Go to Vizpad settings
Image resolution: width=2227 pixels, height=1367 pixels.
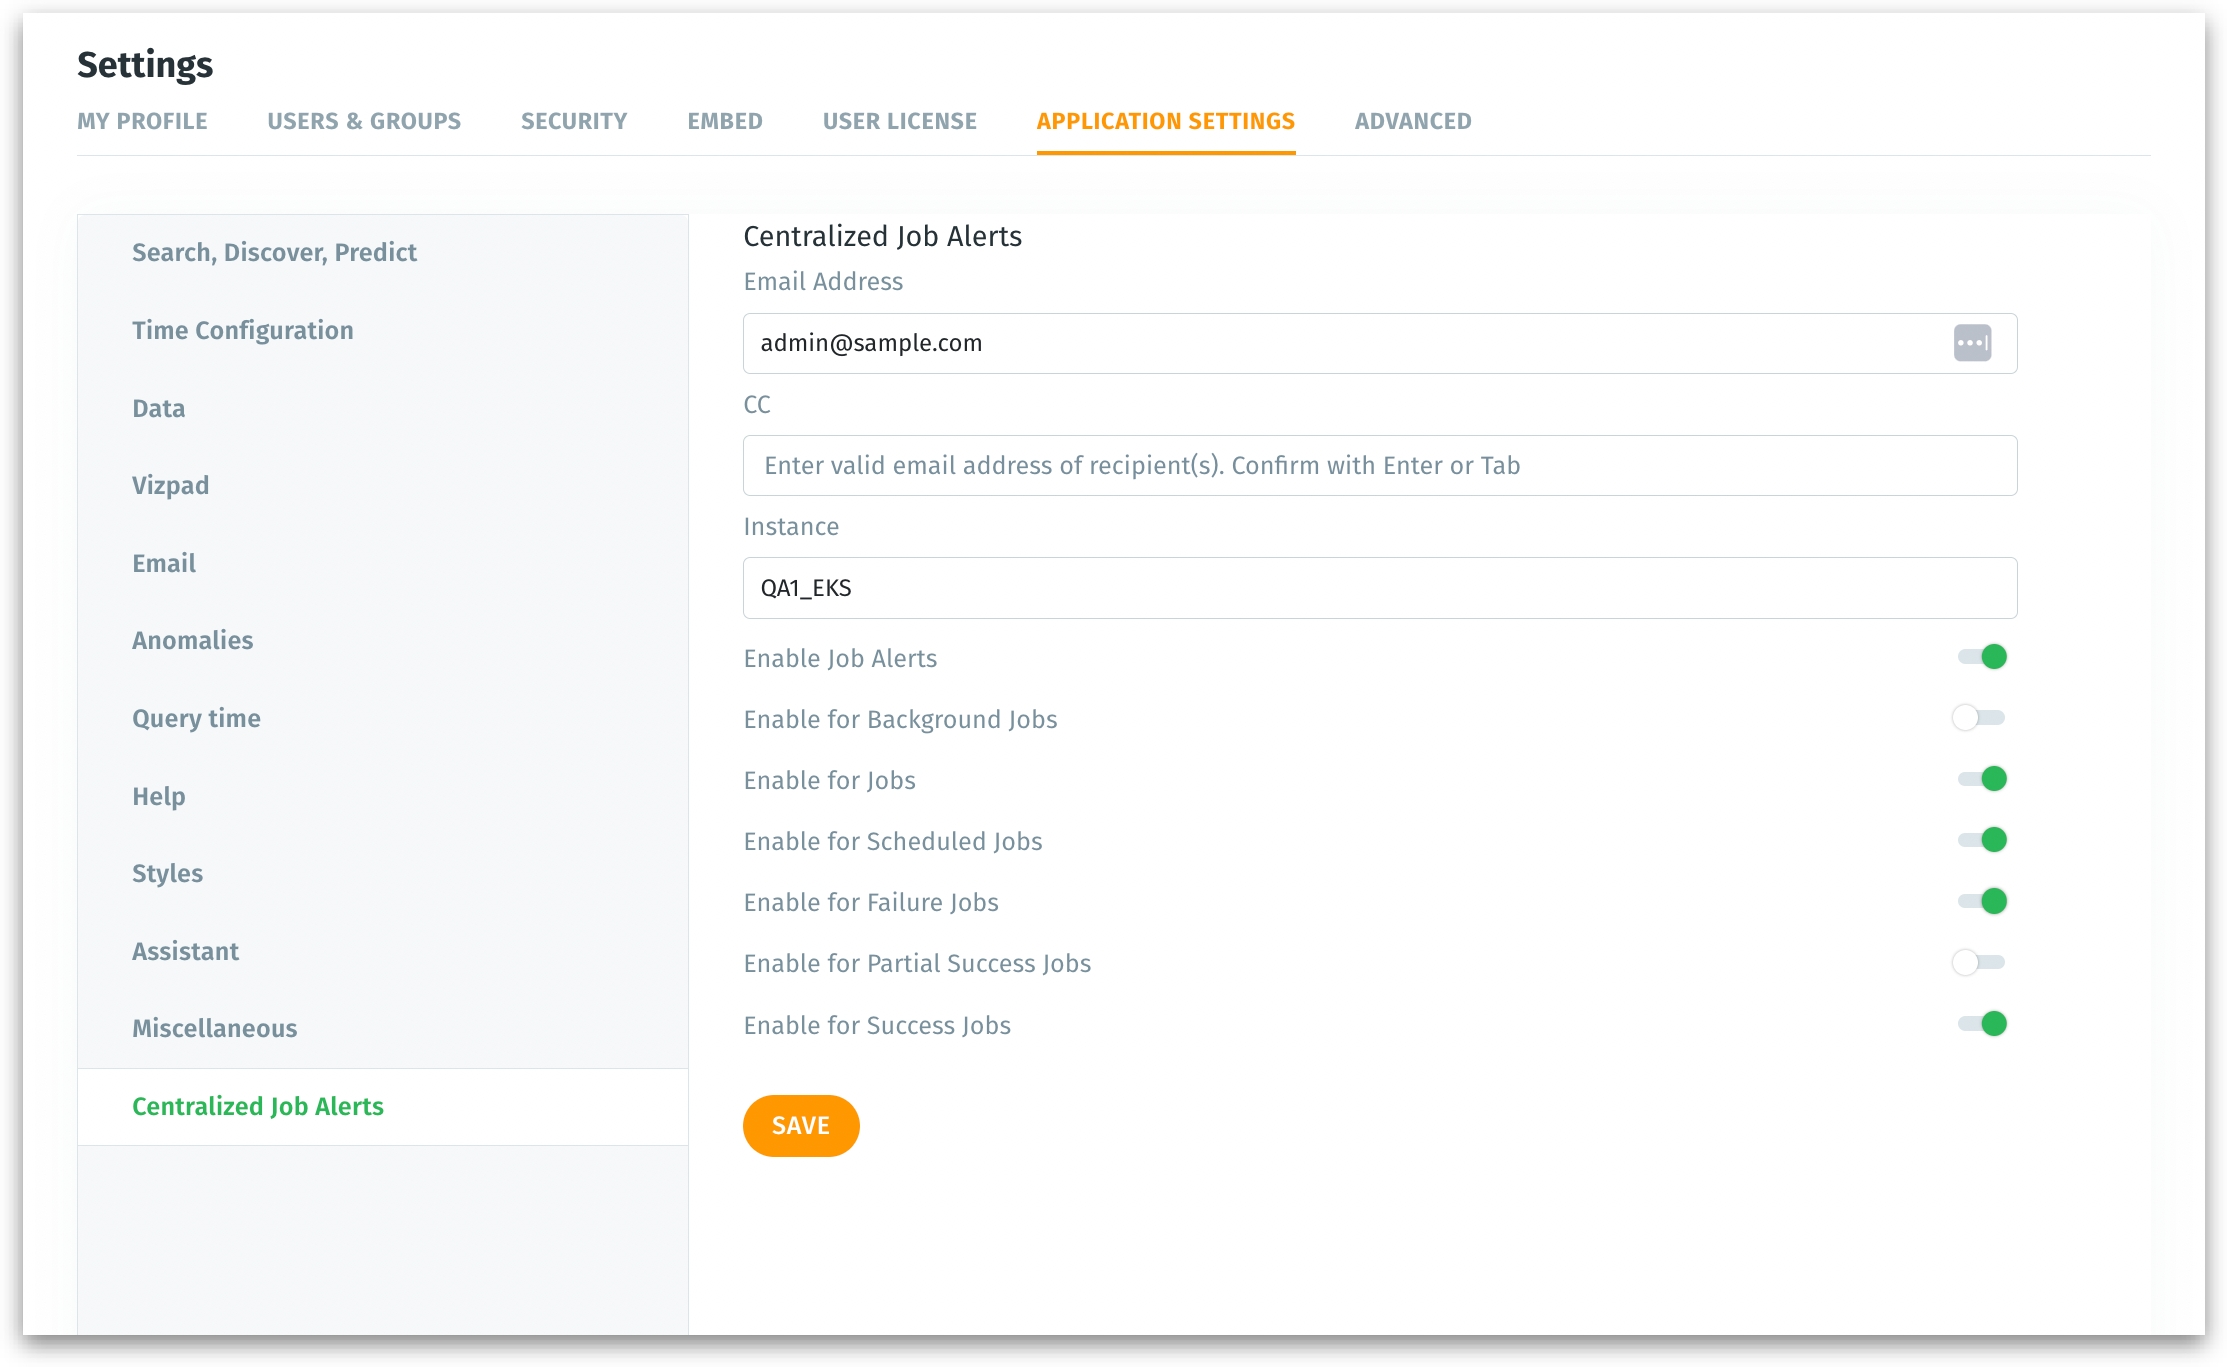tap(383, 486)
